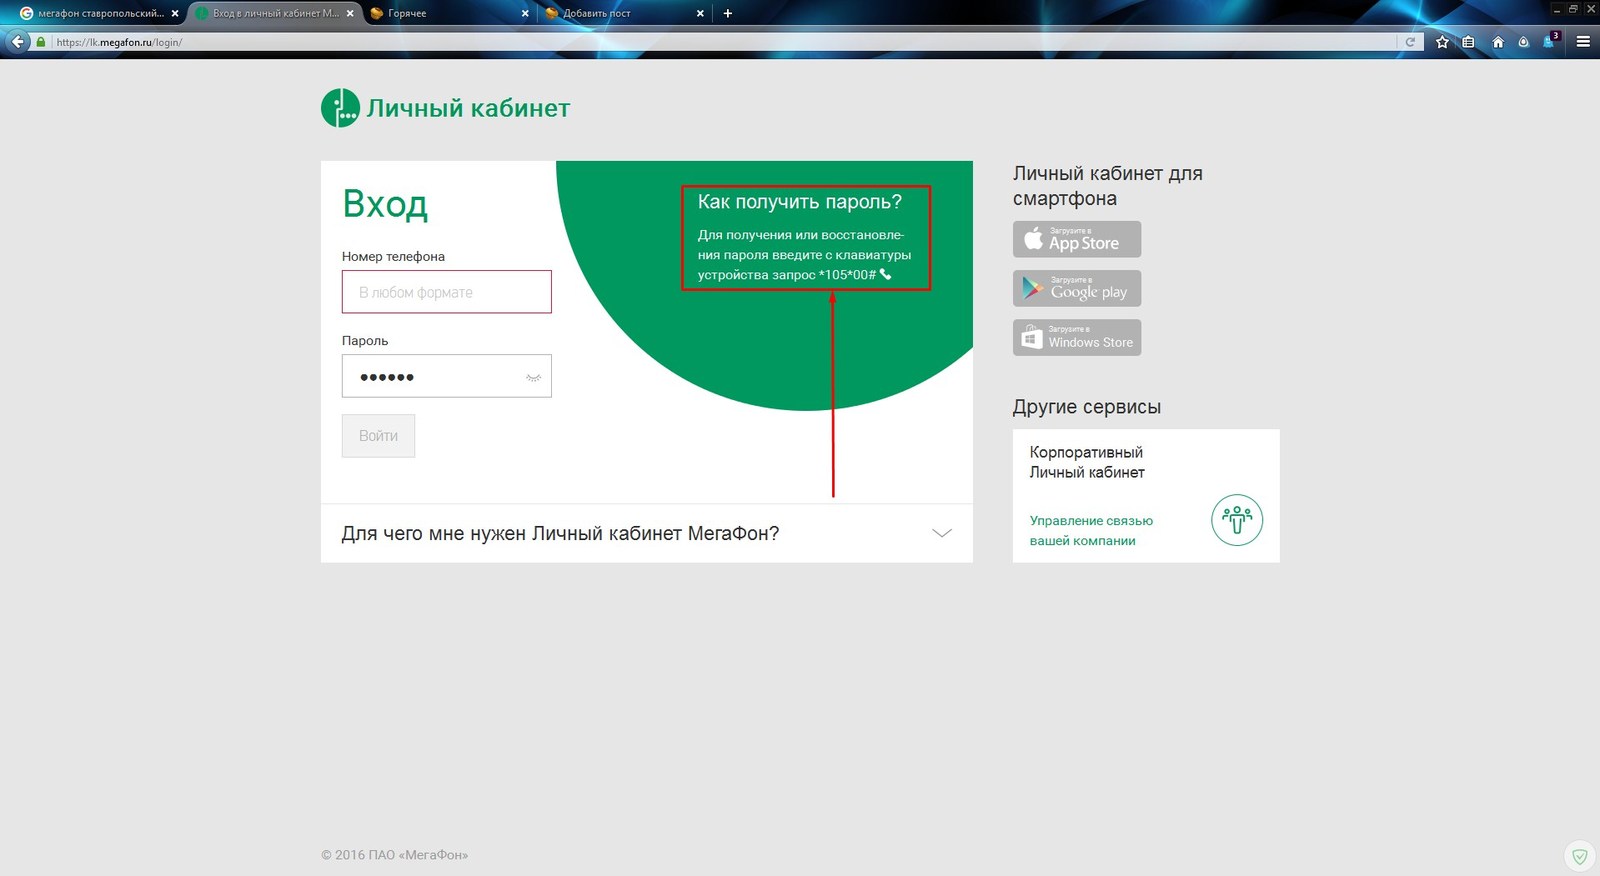
Task: Click the 'Войти' login button
Action: click(x=378, y=436)
